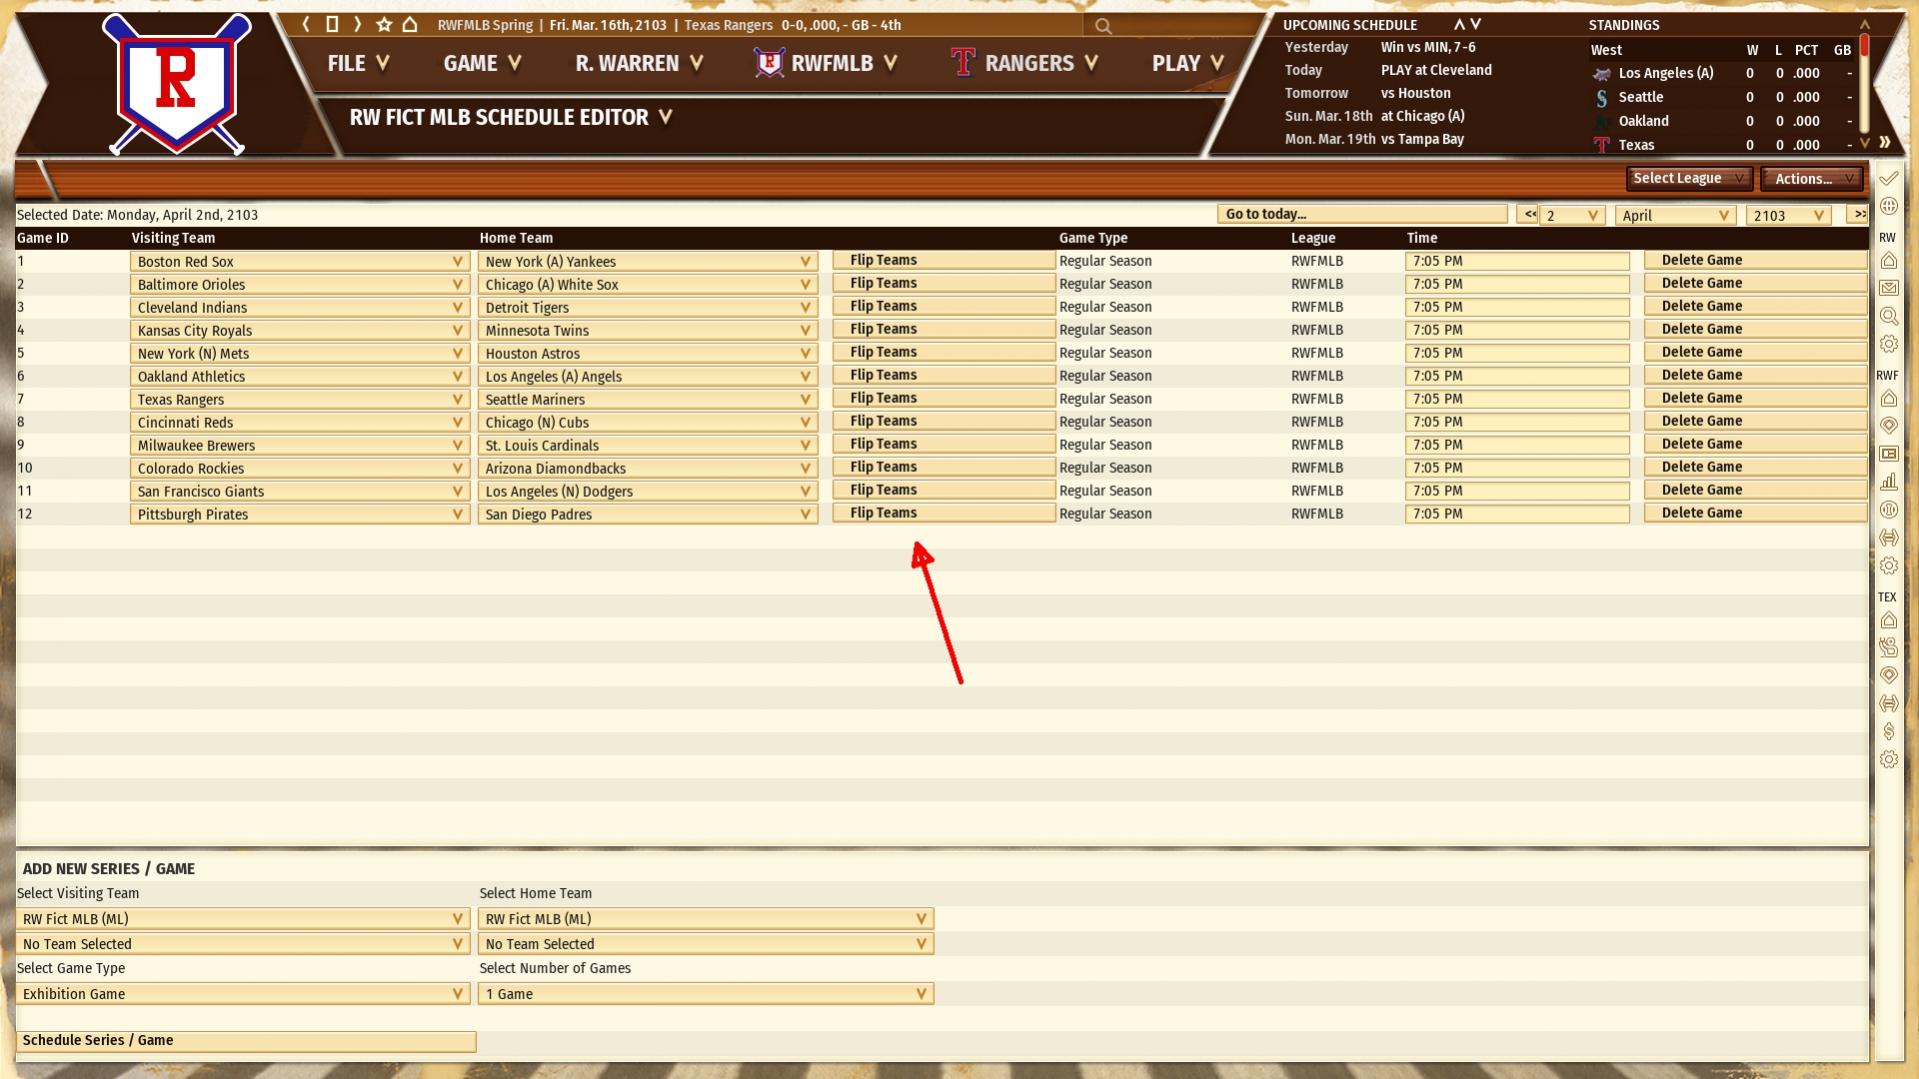Click the upcoming schedule down arrow
The image size is (1919, 1079).
pos(1476,24)
